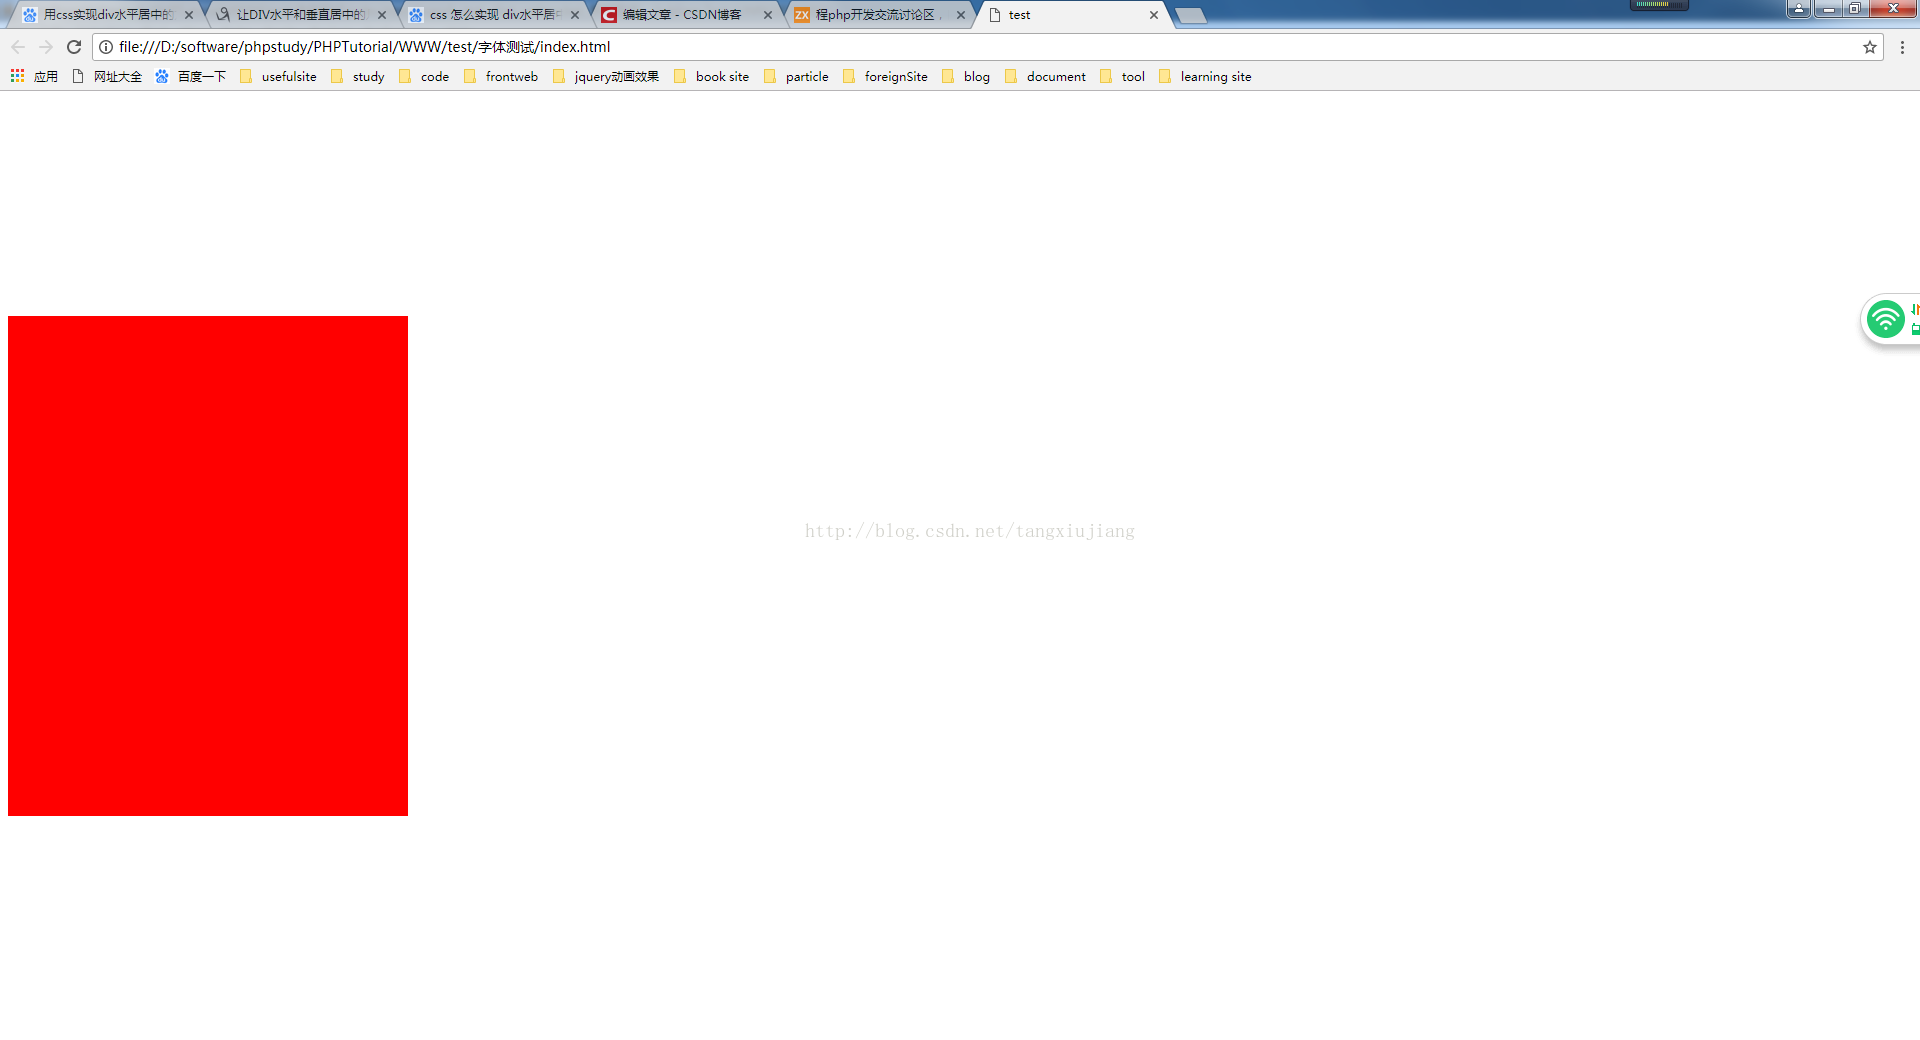Click the 应用 apps label
1920x1040 pixels.
[x=46, y=76]
